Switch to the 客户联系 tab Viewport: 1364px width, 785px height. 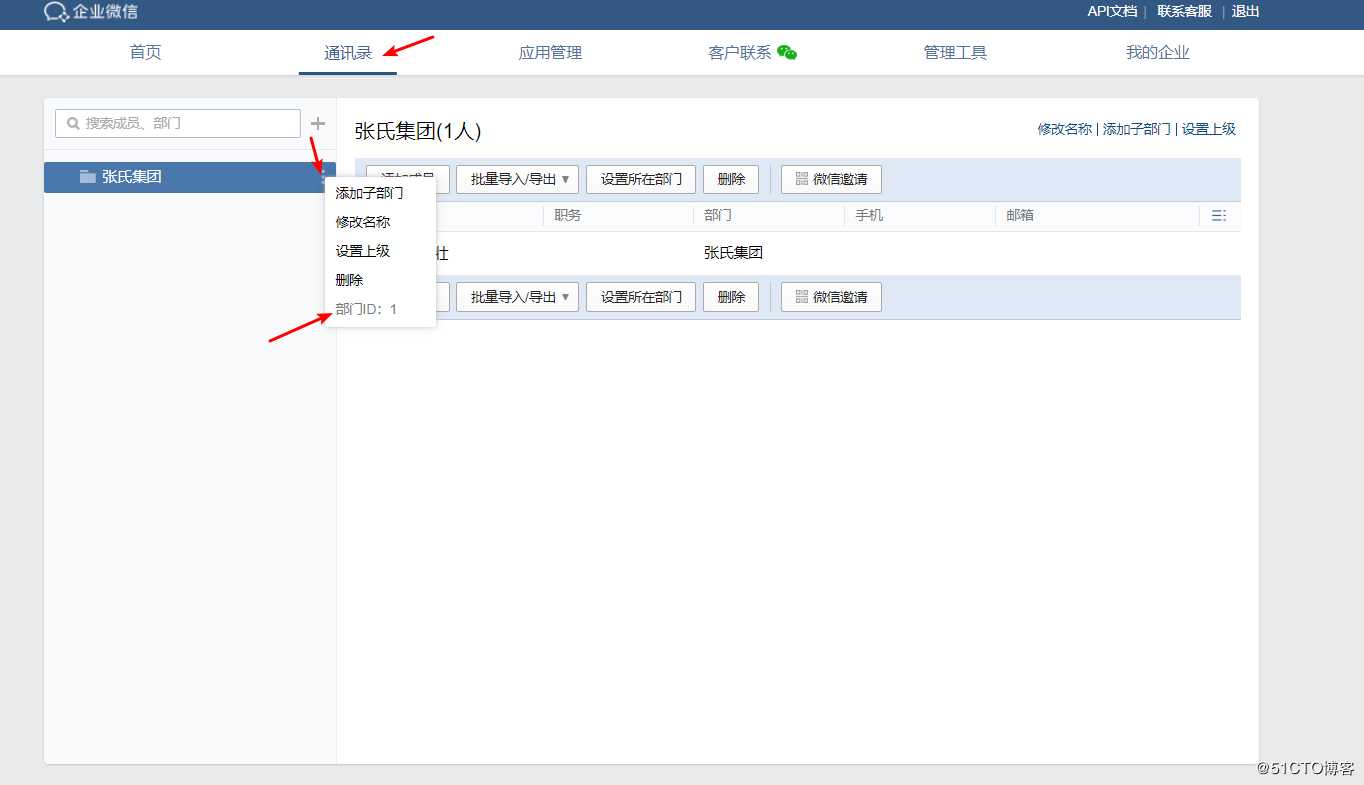click(740, 52)
